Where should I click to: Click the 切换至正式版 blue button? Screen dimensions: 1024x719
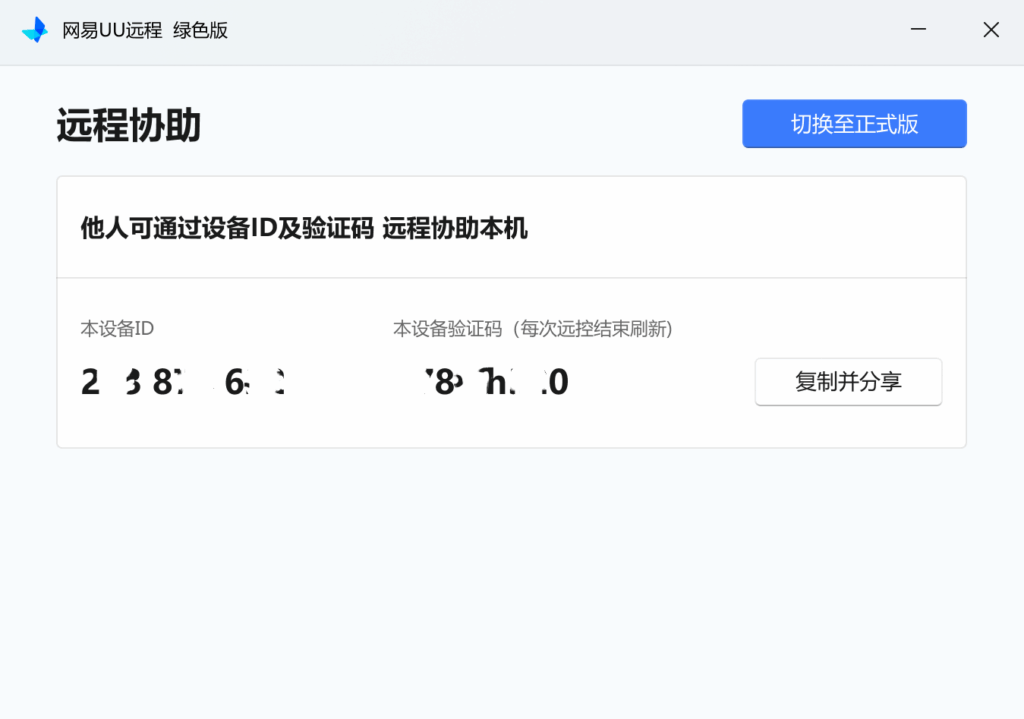(854, 123)
